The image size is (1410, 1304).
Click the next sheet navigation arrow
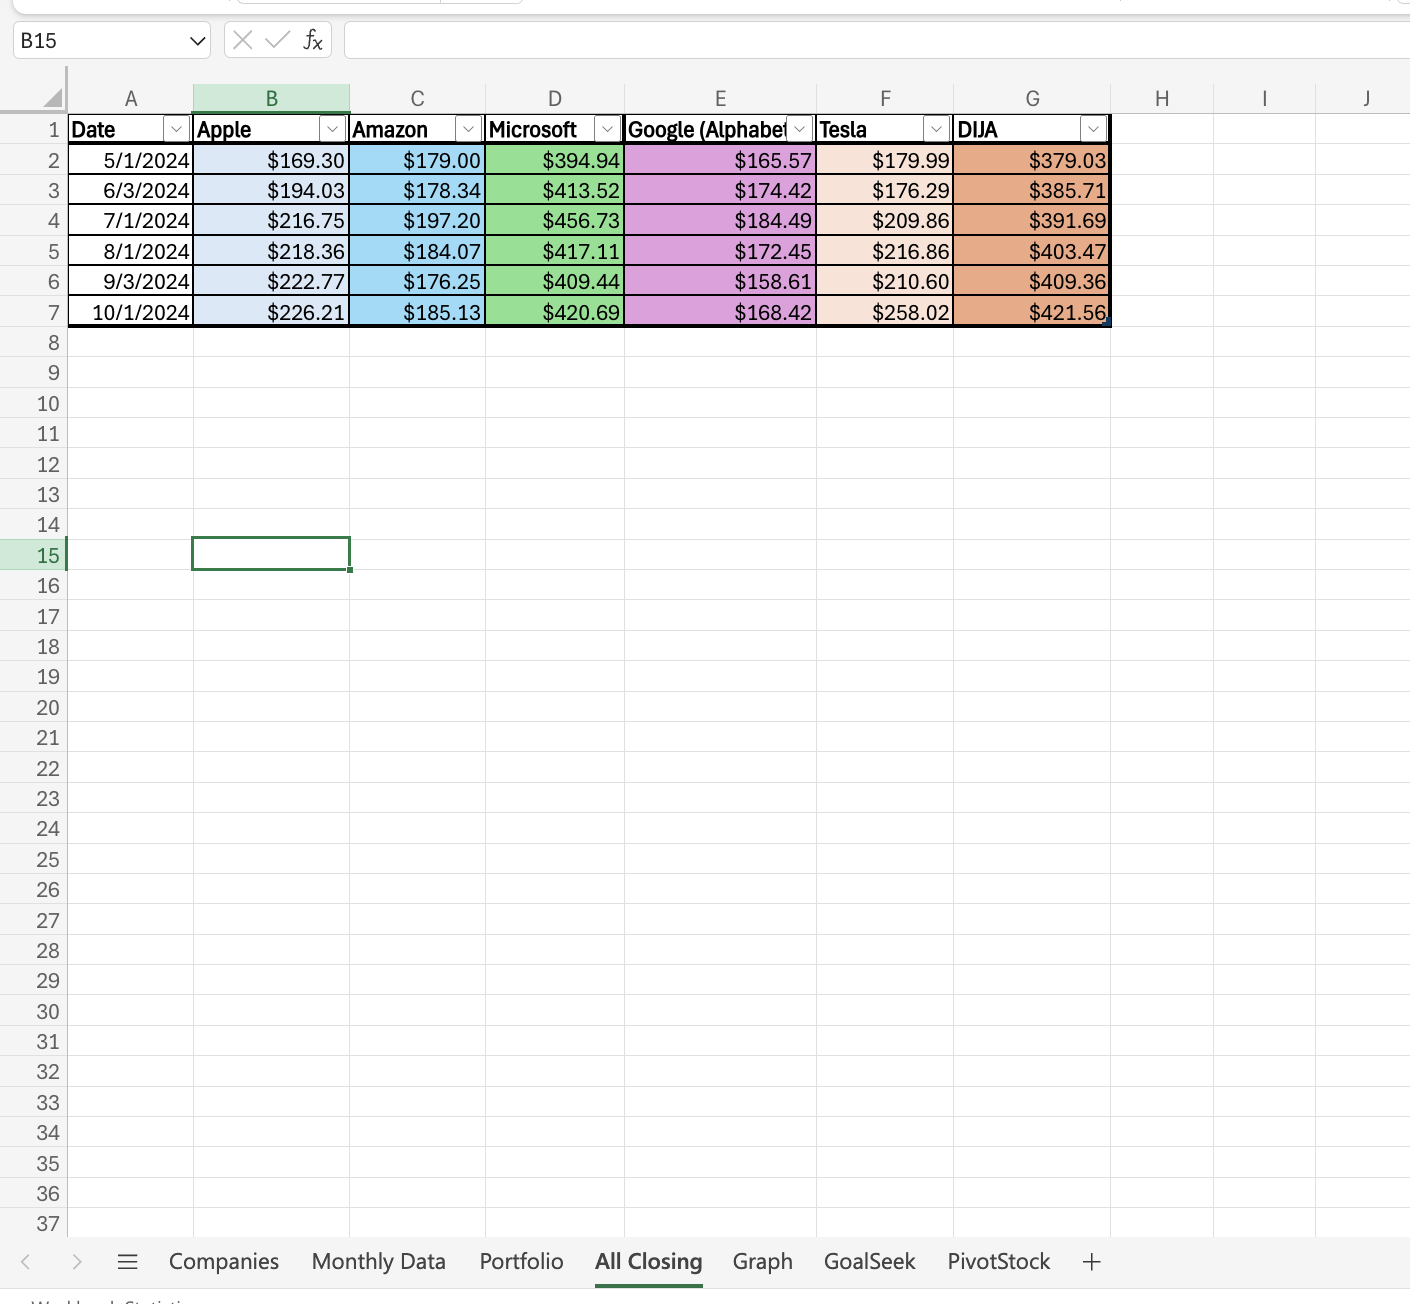tap(78, 1261)
